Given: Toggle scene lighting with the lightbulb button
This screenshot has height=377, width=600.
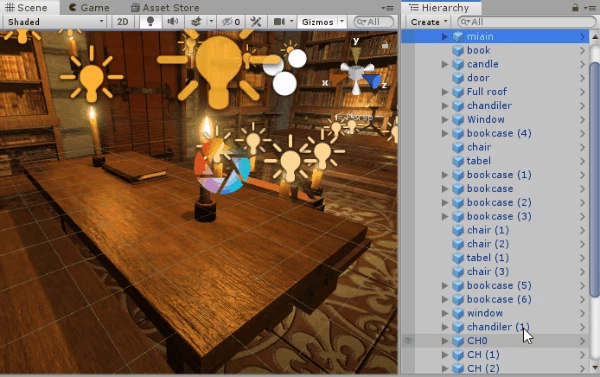Looking at the screenshot, I should pyautogui.click(x=150, y=22).
